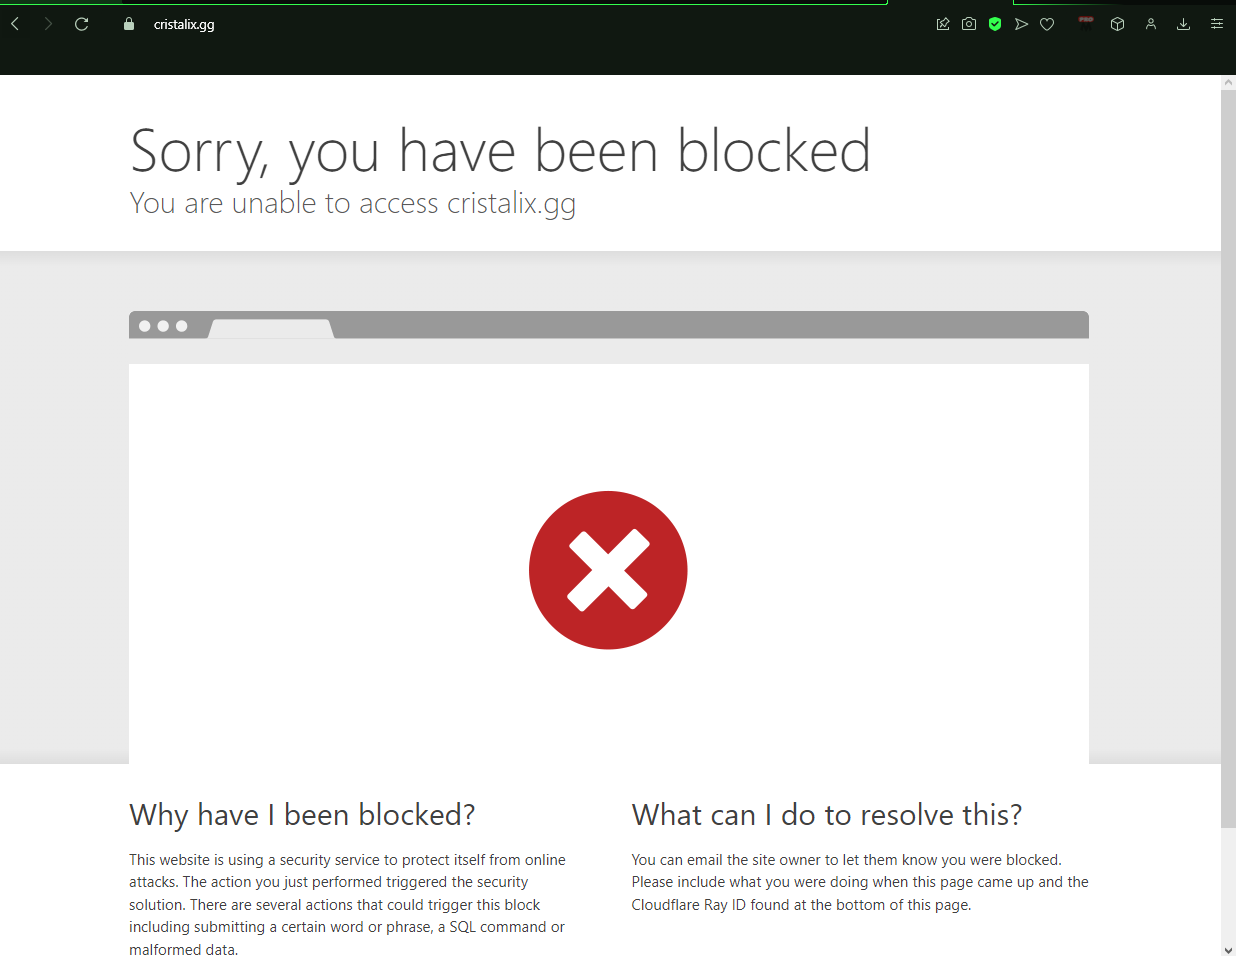Click the forward navigation arrow
The height and width of the screenshot is (956, 1236).
coord(48,24)
